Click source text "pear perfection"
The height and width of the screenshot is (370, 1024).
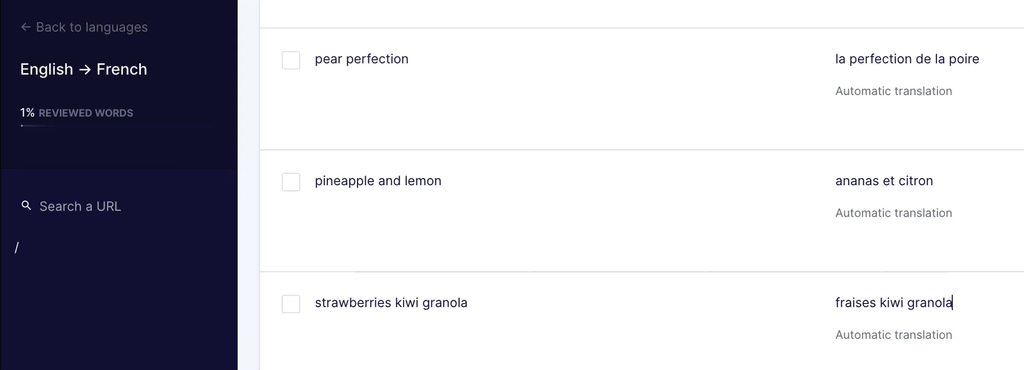(362, 59)
